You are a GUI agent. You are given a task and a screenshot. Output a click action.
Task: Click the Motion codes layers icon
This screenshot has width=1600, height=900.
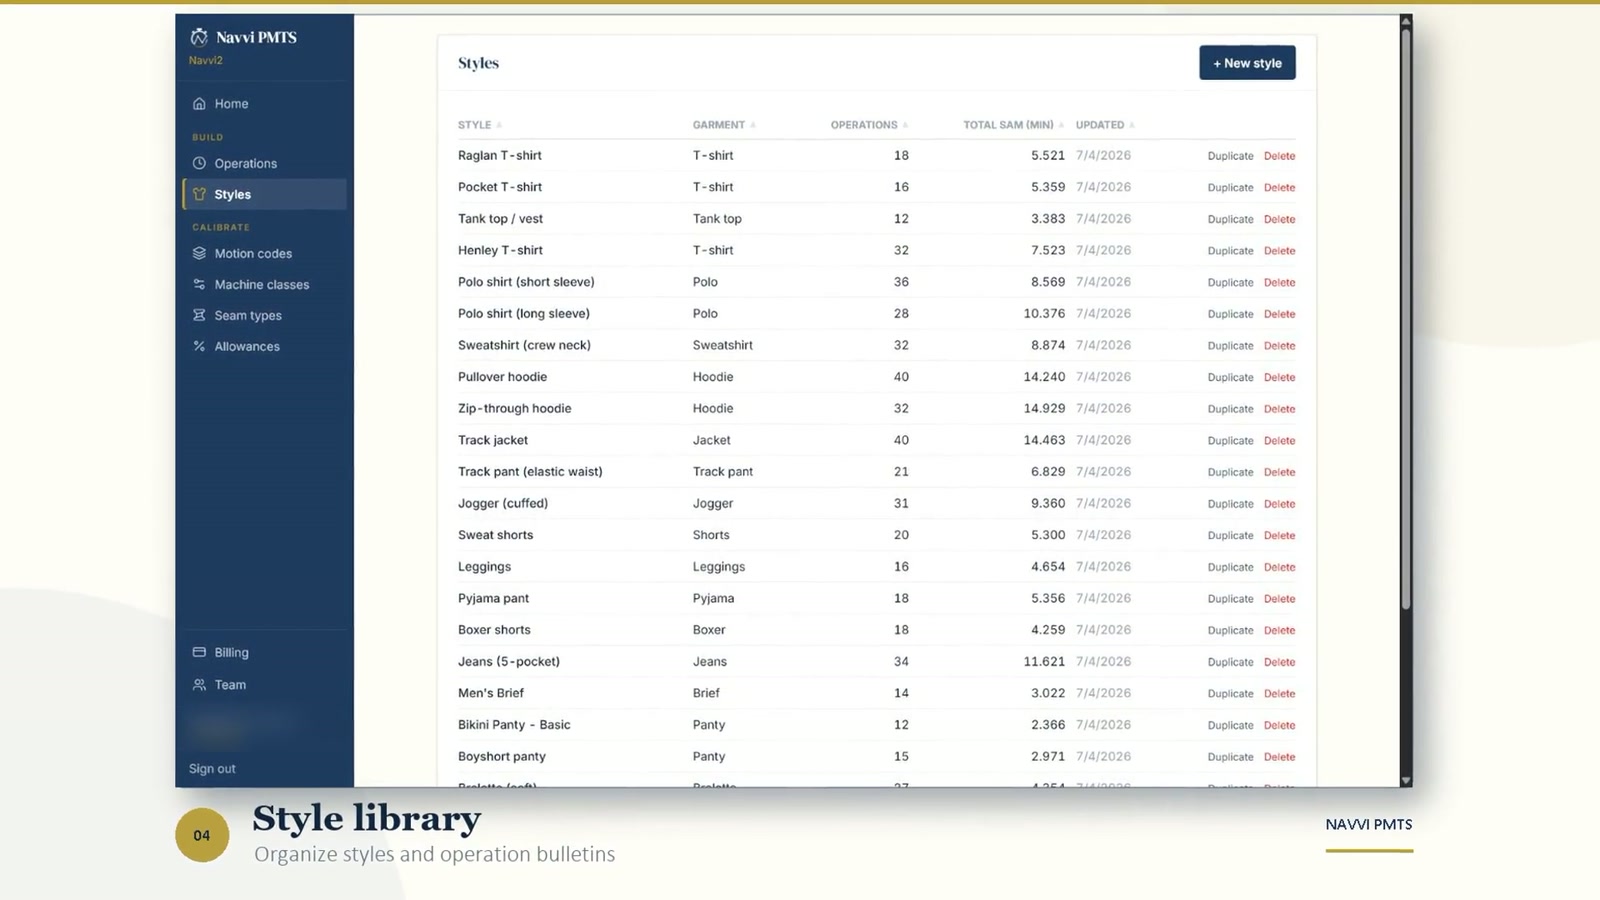click(199, 253)
